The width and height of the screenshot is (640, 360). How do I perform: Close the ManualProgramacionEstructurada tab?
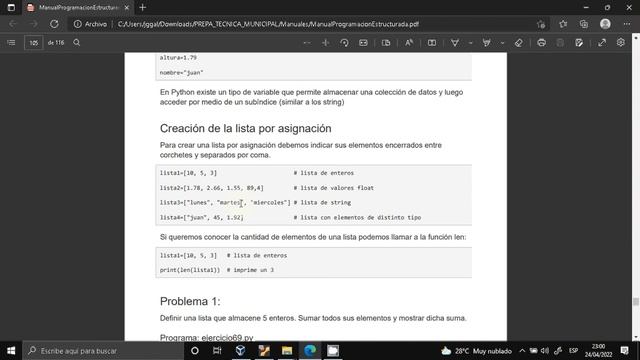[x=127, y=7]
